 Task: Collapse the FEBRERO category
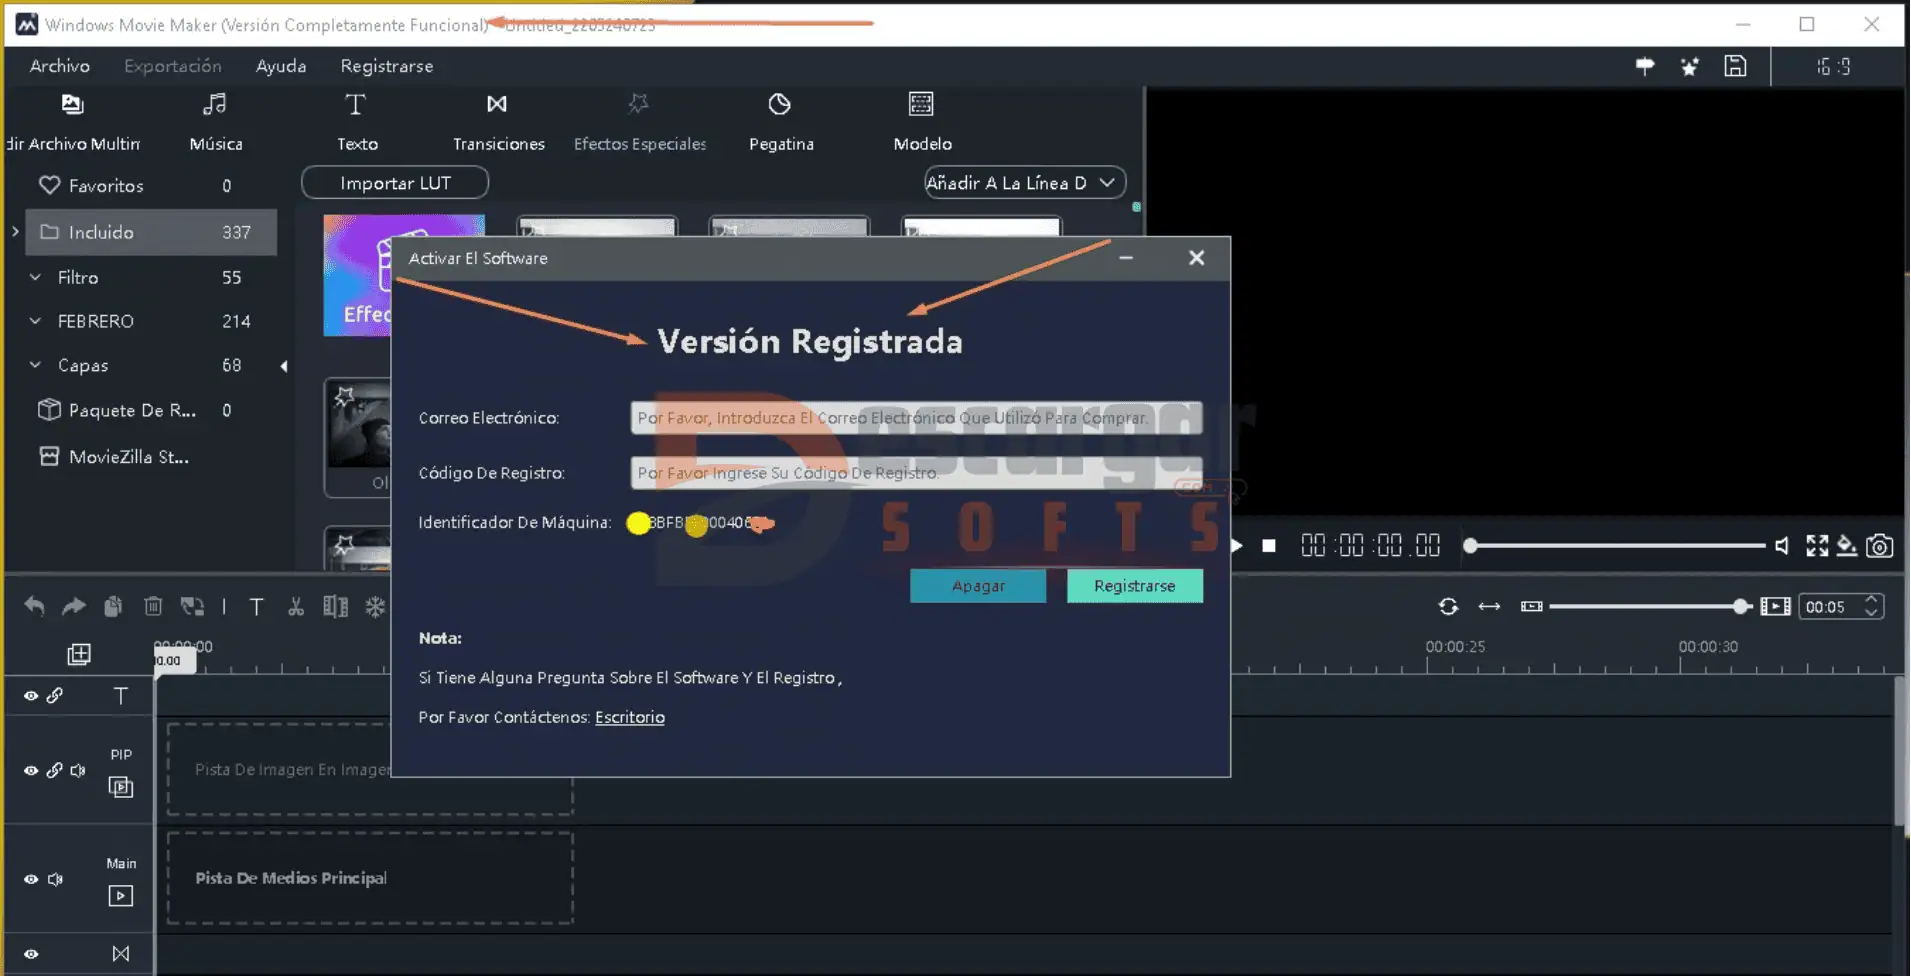click(35, 321)
